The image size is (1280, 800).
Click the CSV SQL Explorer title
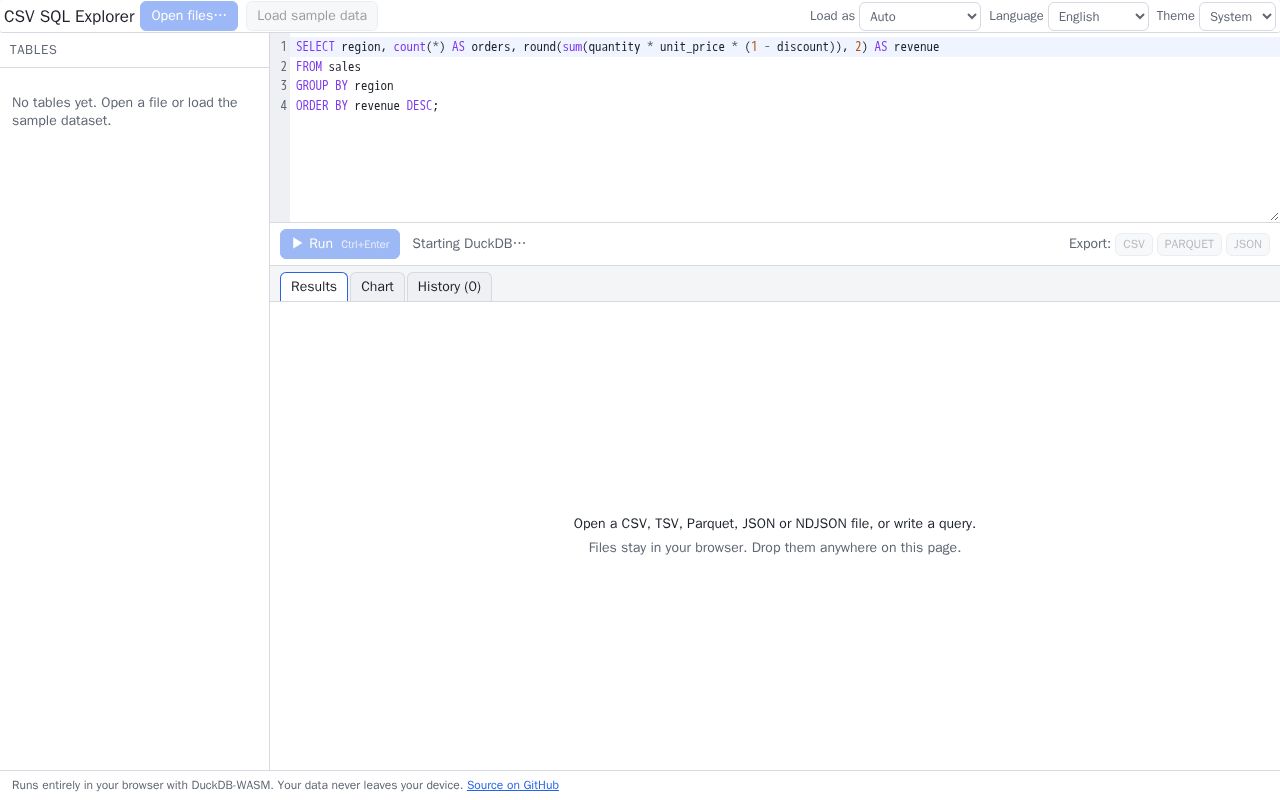(69, 16)
